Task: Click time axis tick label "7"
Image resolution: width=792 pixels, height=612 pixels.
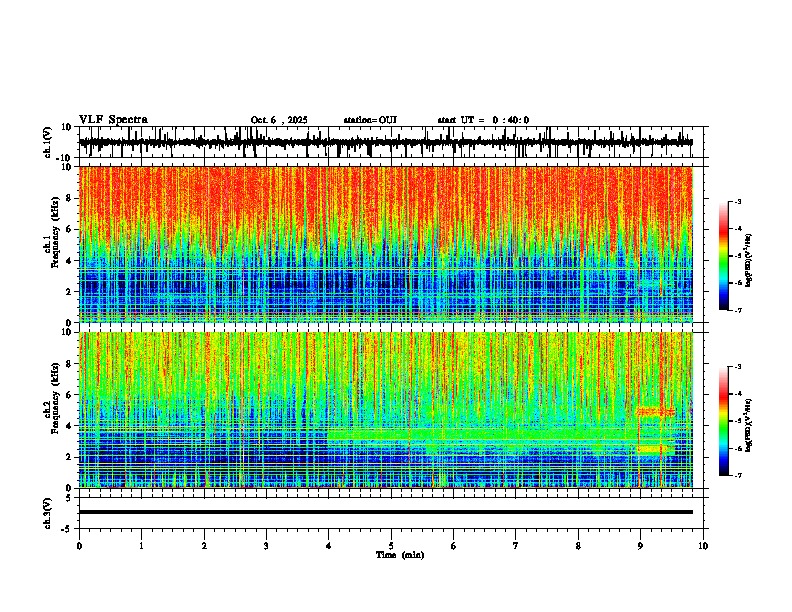Action: pyautogui.click(x=516, y=546)
